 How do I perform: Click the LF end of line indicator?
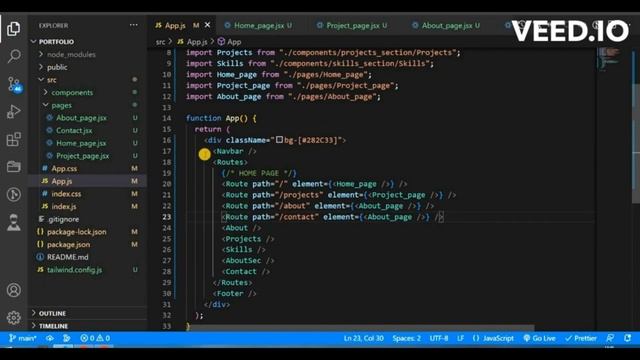460,338
